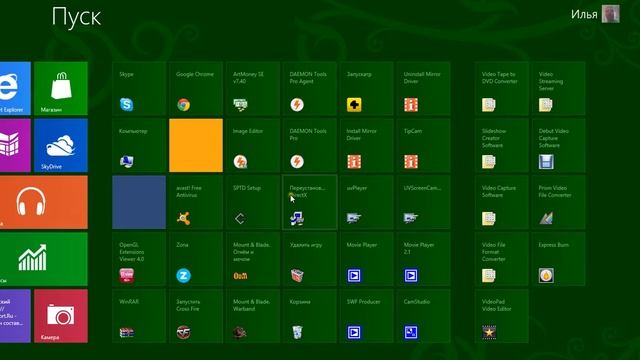
Task: Open the Movie Player 2.1 tile
Action: click(x=423, y=259)
